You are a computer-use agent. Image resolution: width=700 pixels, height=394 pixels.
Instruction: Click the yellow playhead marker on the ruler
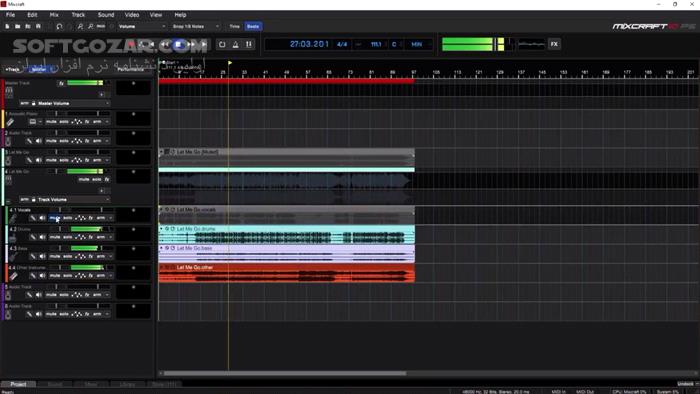point(229,63)
